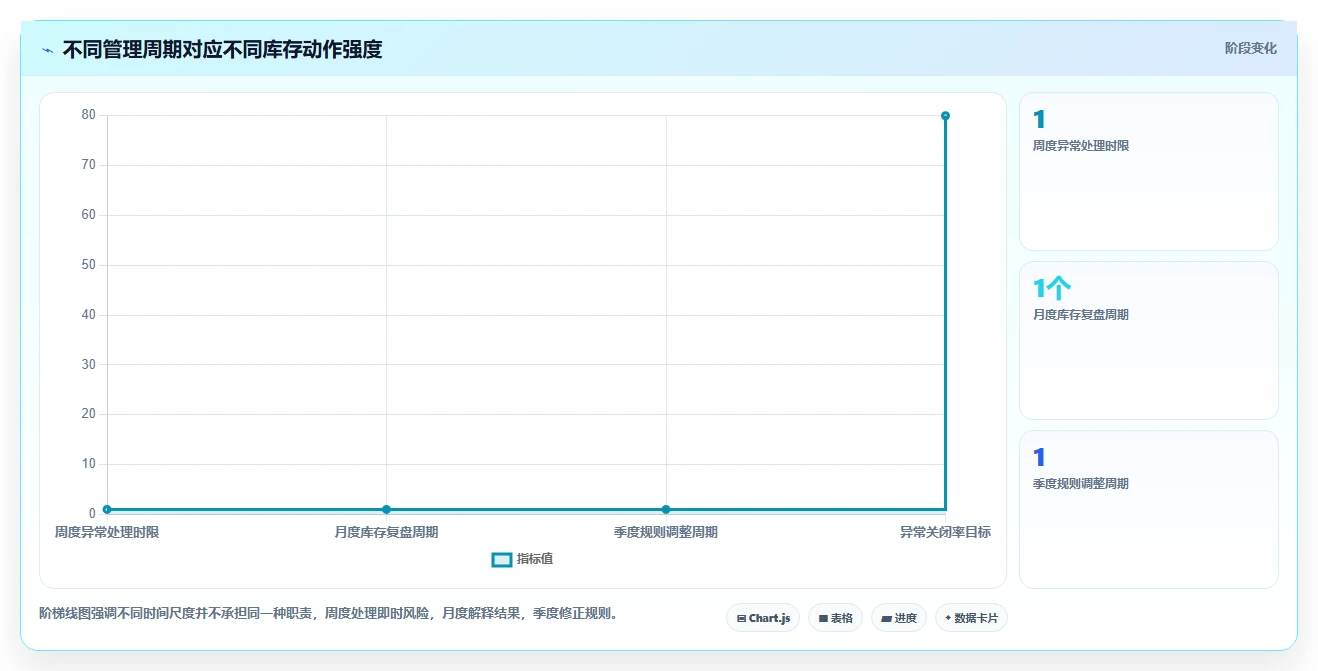The width and height of the screenshot is (1318, 671).
Task: Click the 进度 tag button
Action: coord(899,618)
